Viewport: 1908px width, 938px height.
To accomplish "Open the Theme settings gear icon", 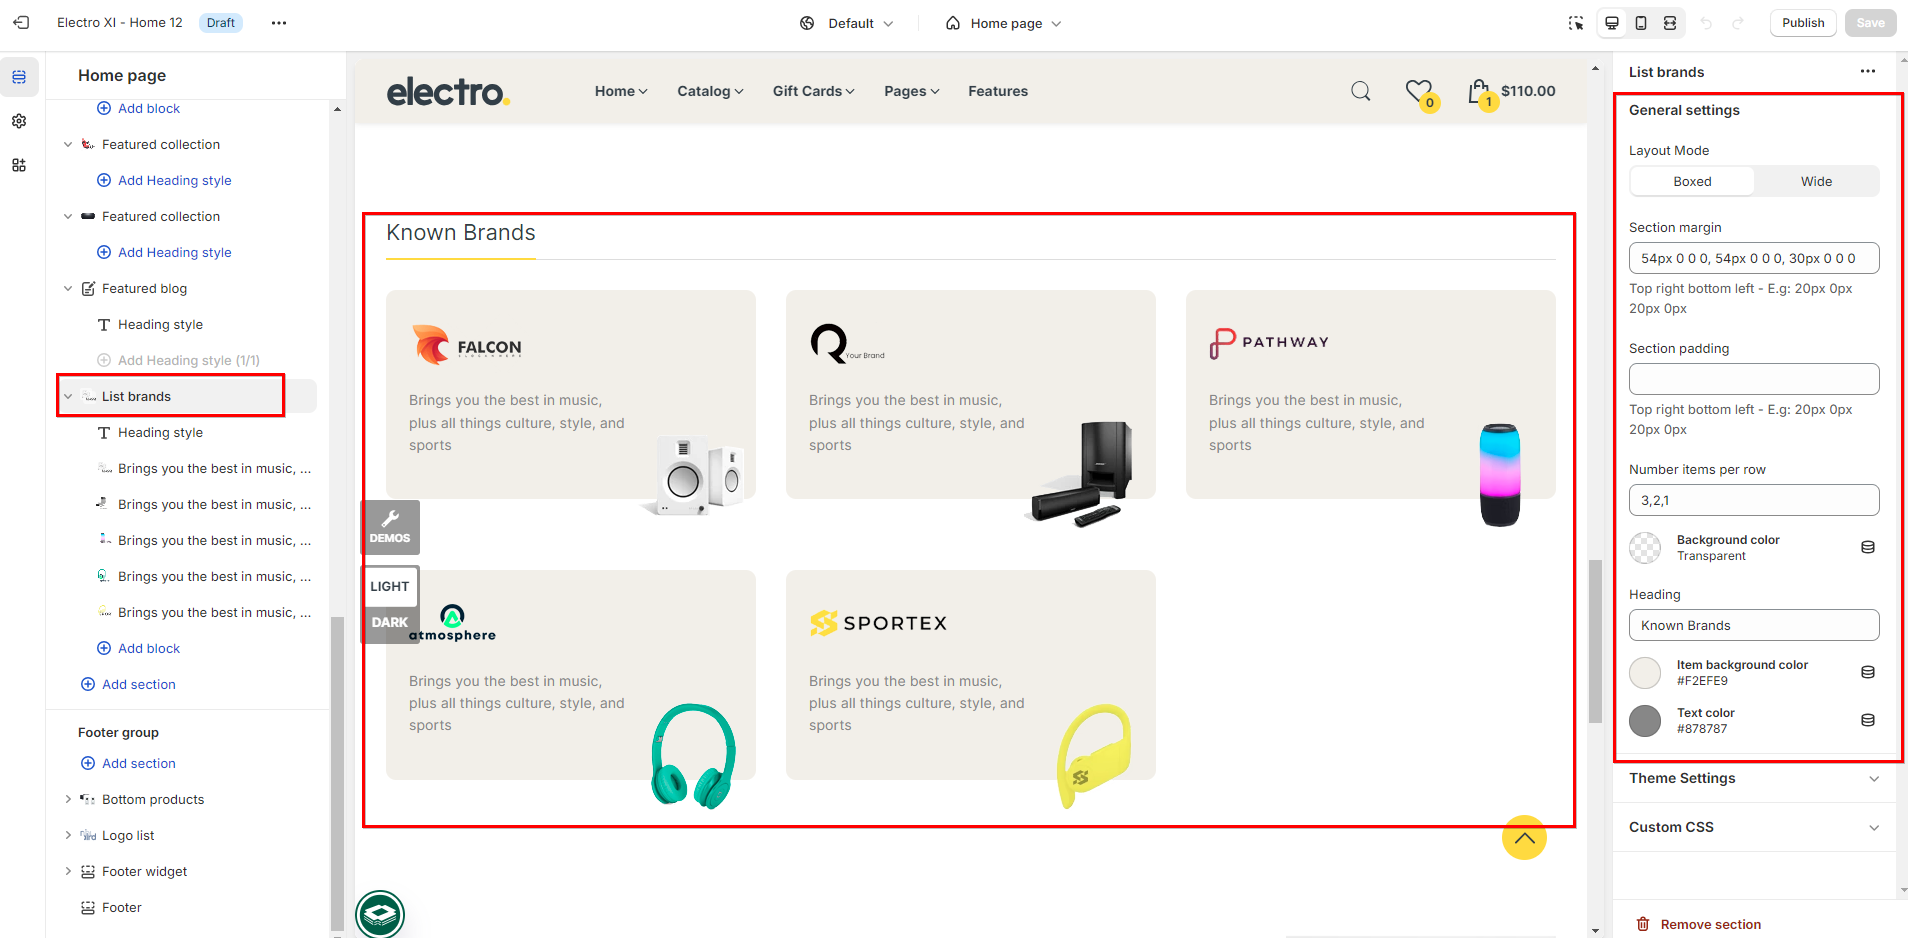I will (19, 121).
